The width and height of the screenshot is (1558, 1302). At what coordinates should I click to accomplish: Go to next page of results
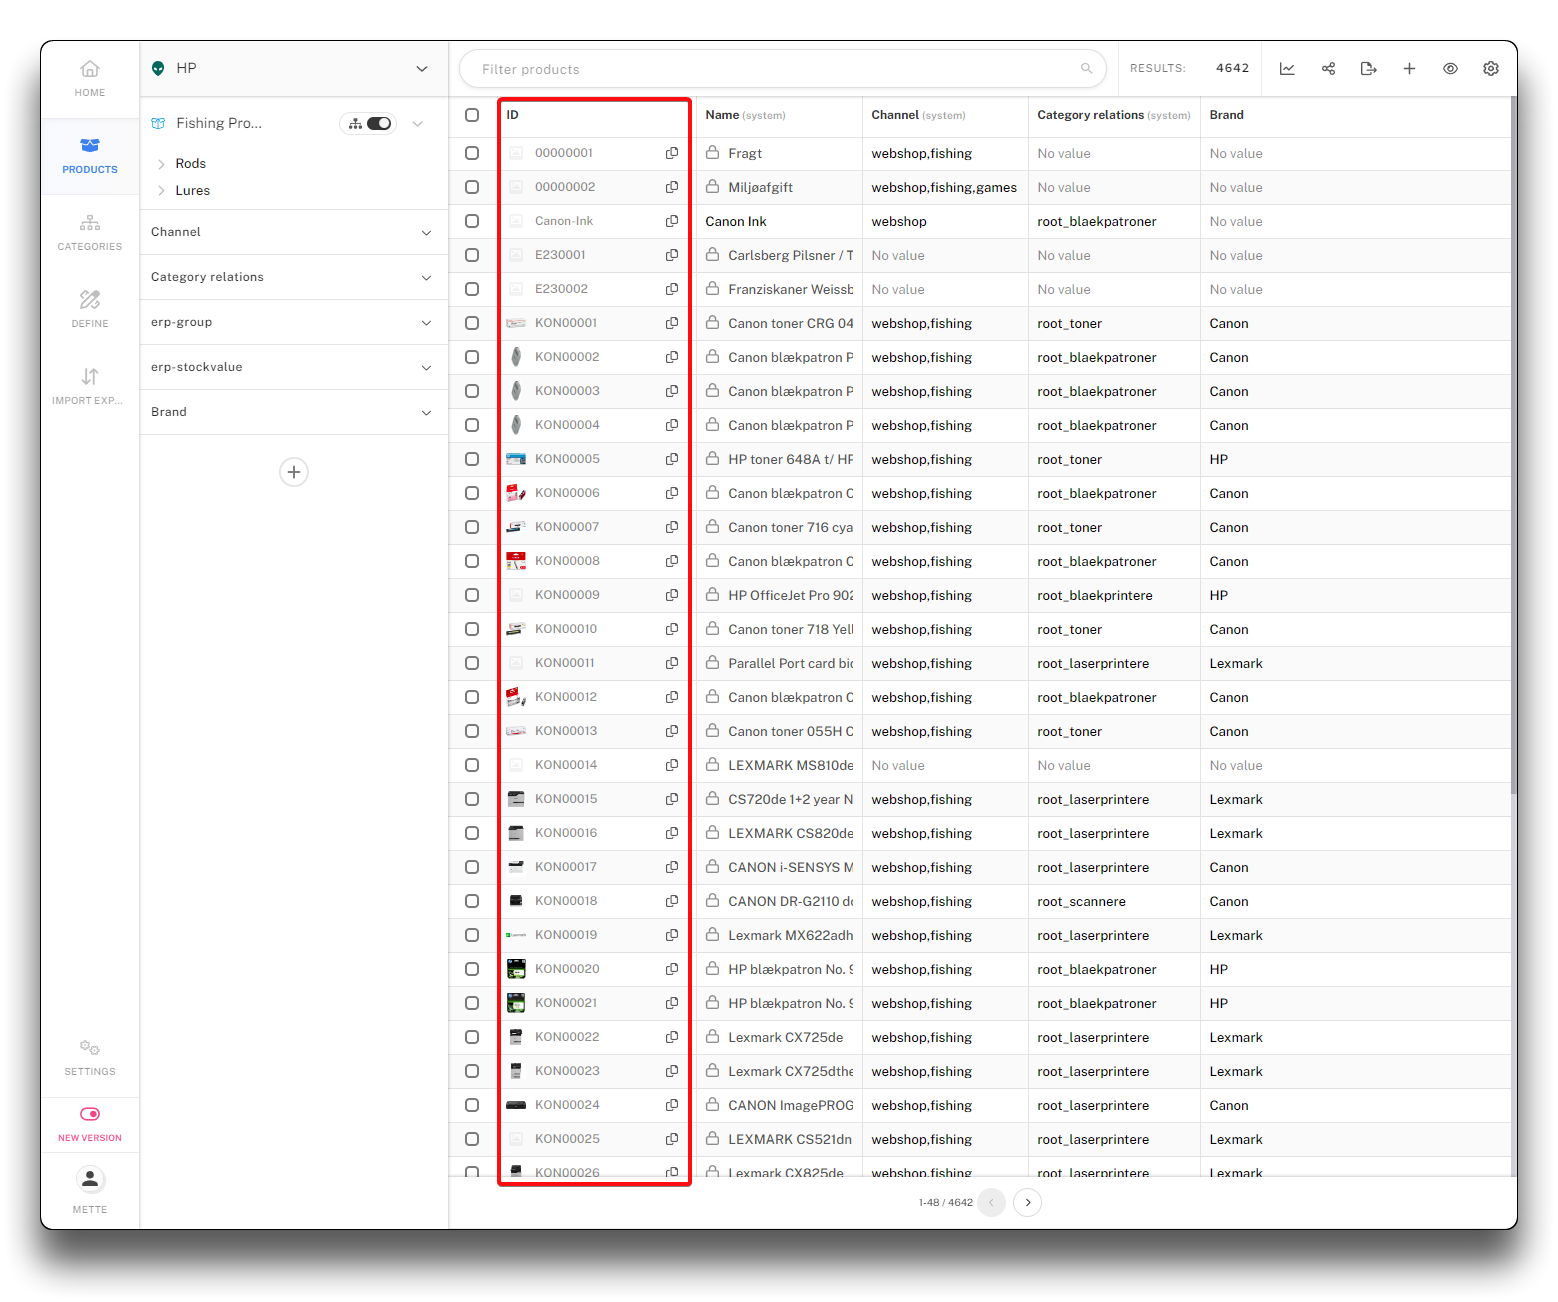[1027, 1202]
